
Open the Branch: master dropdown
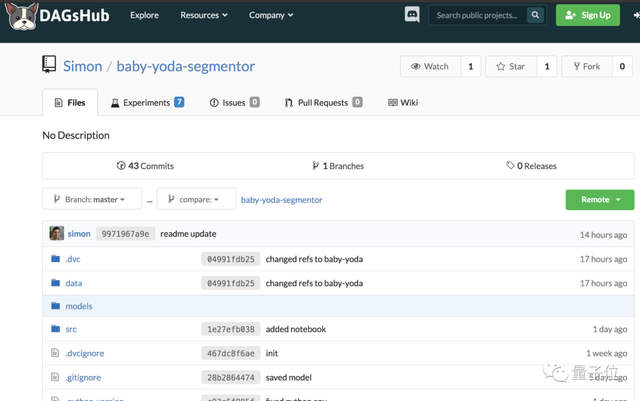[95, 199]
